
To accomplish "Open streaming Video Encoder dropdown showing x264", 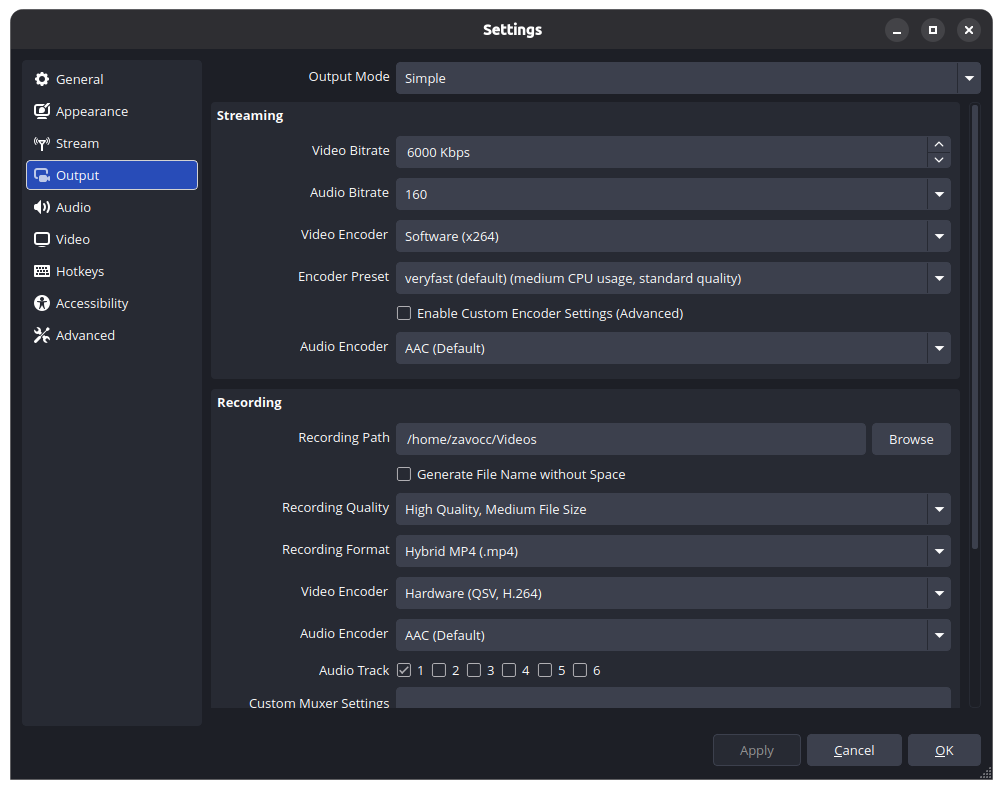I will [x=673, y=236].
